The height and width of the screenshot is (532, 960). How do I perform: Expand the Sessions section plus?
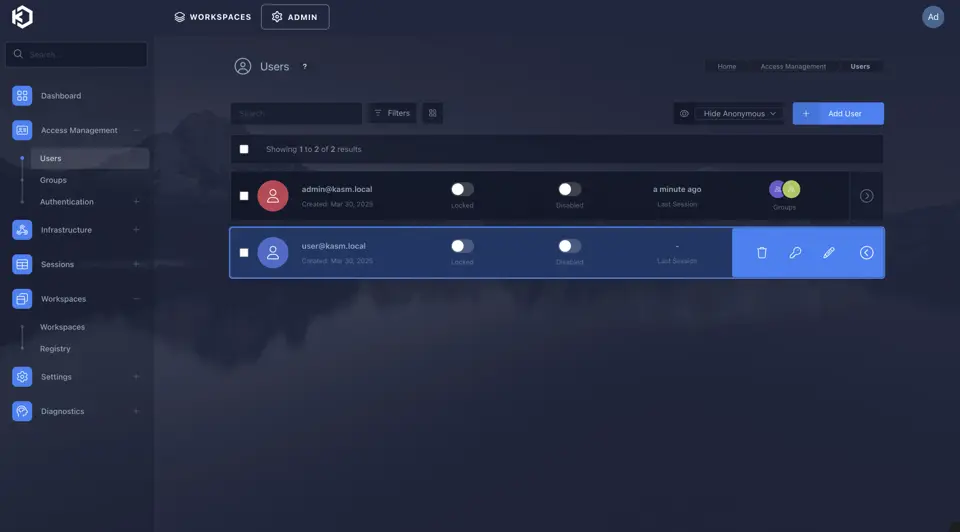point(136,264)
